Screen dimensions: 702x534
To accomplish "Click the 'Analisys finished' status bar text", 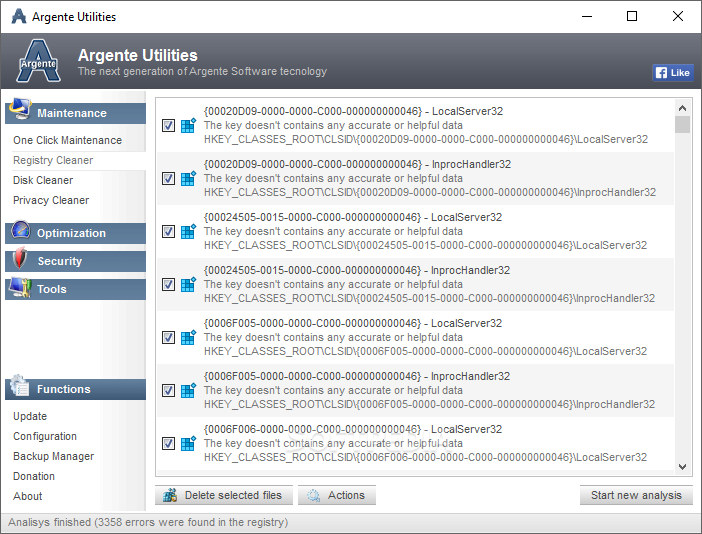I will (x=148, y=522).
